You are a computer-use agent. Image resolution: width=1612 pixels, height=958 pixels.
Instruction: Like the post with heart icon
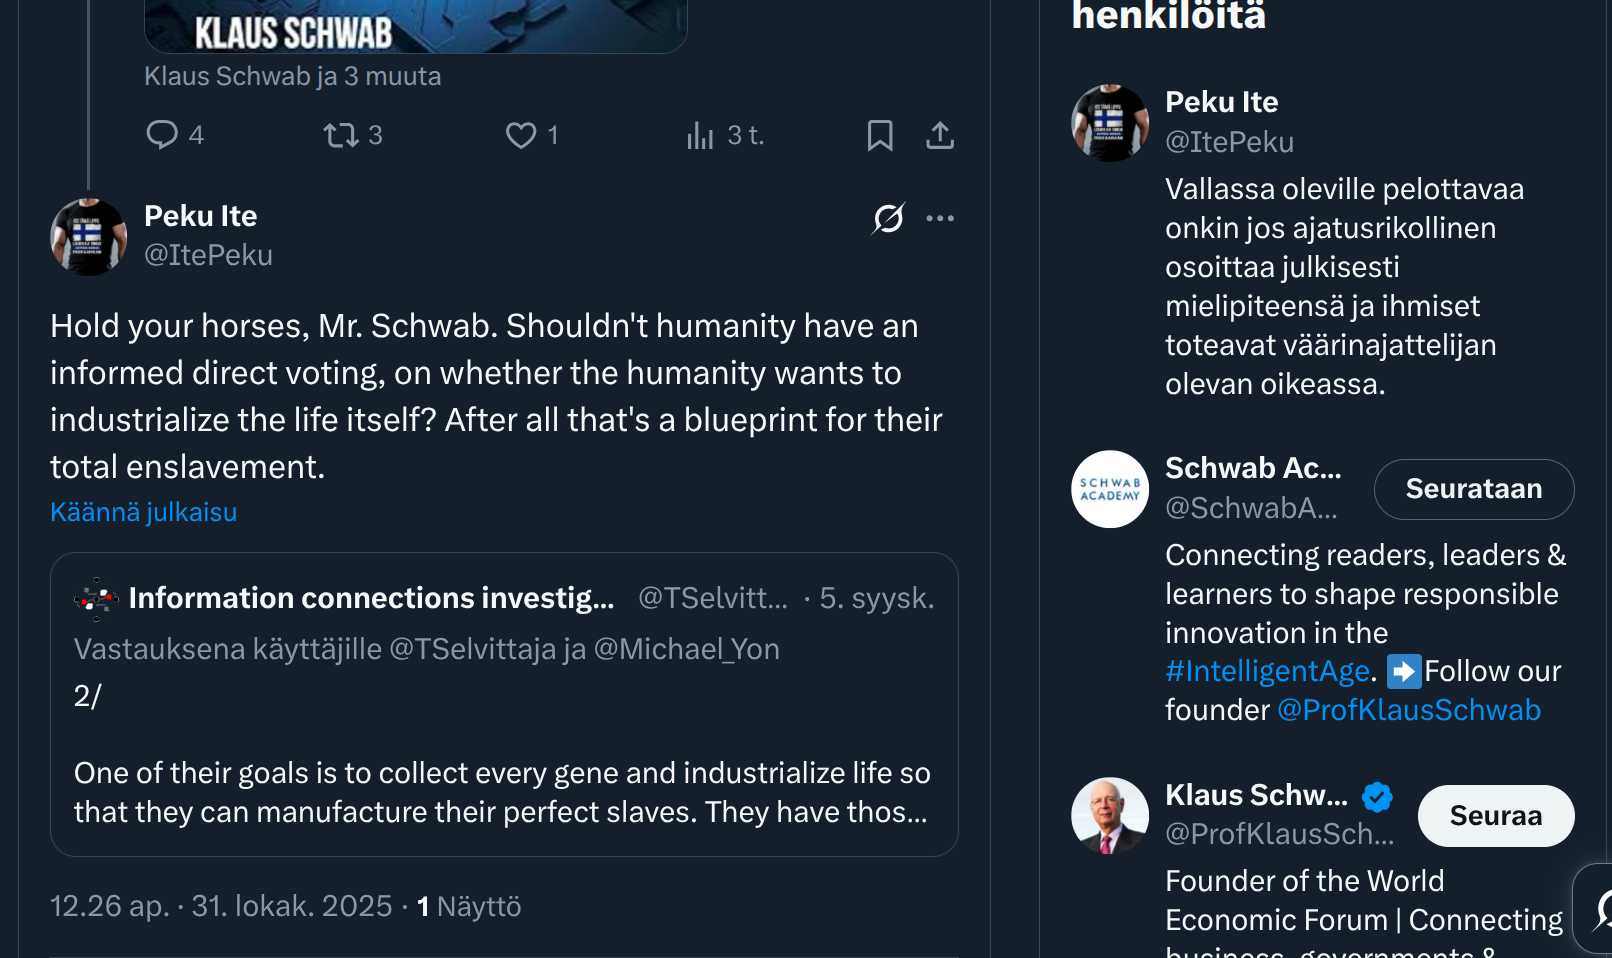520,135
